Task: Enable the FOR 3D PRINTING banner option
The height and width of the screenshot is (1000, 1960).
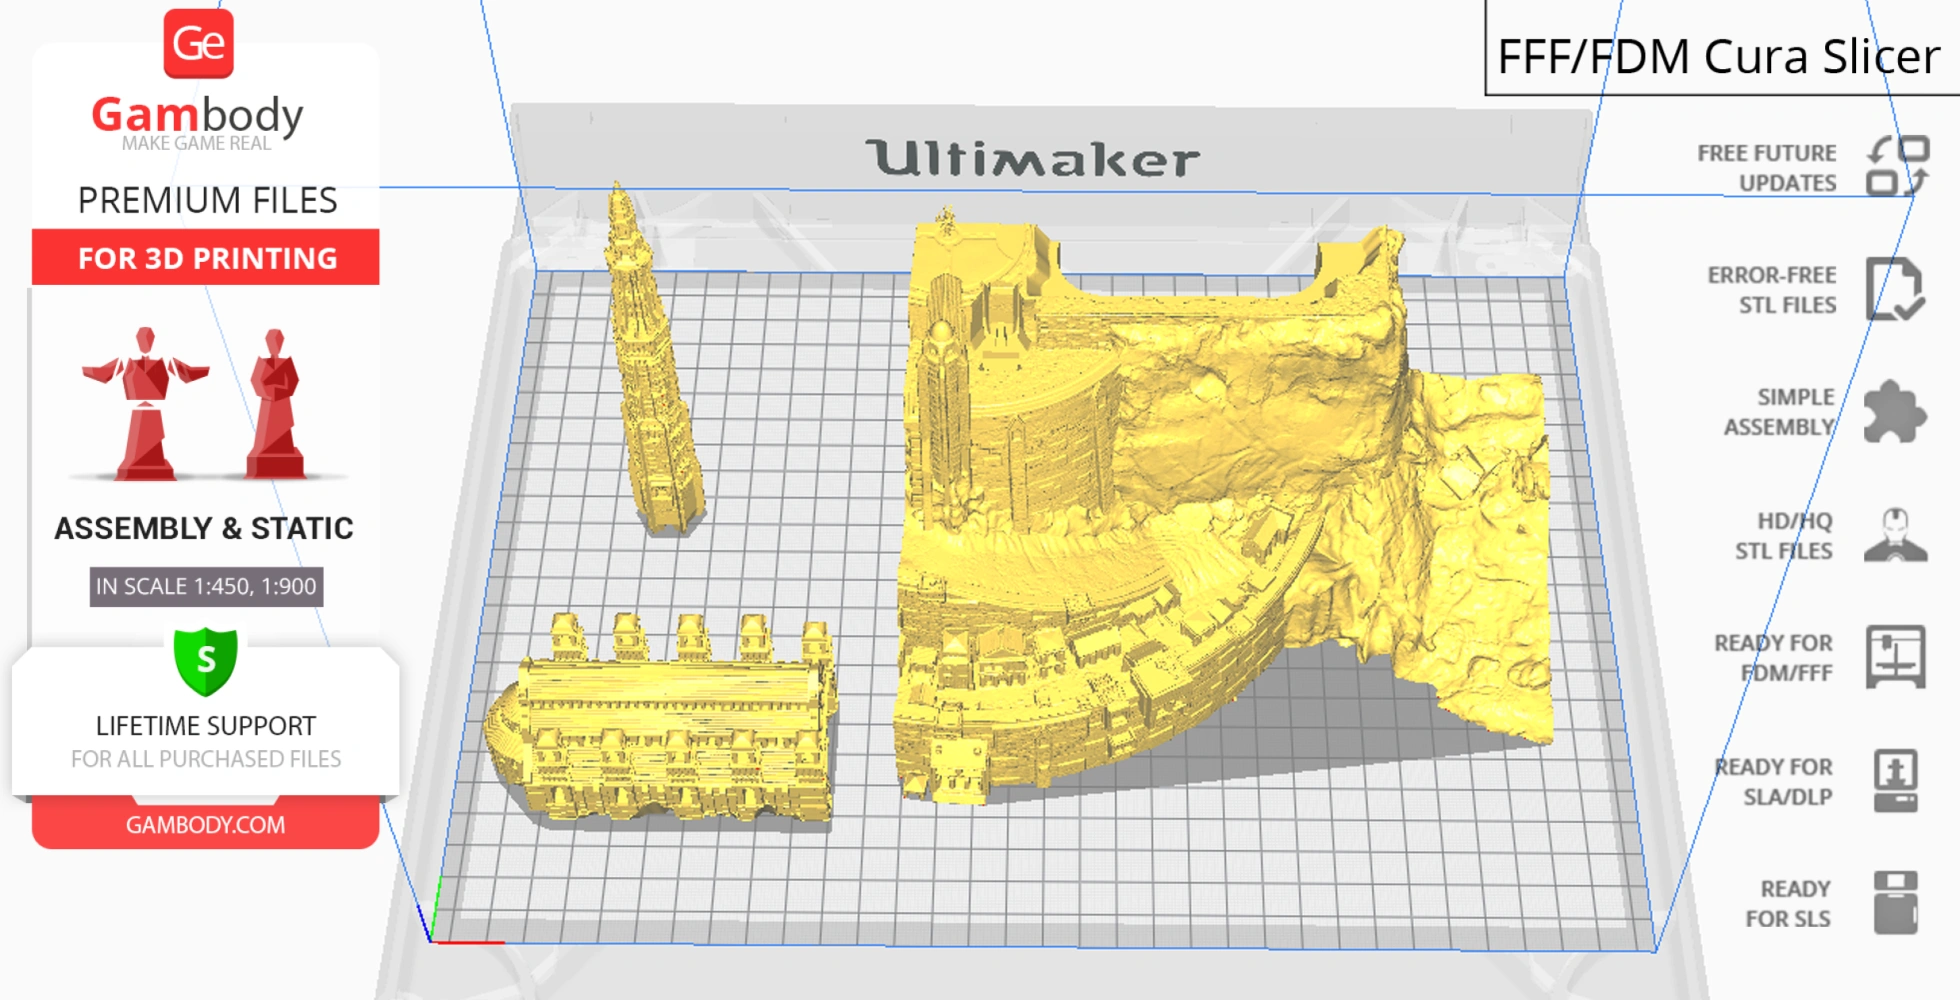Action: click(x=206, y=258)
